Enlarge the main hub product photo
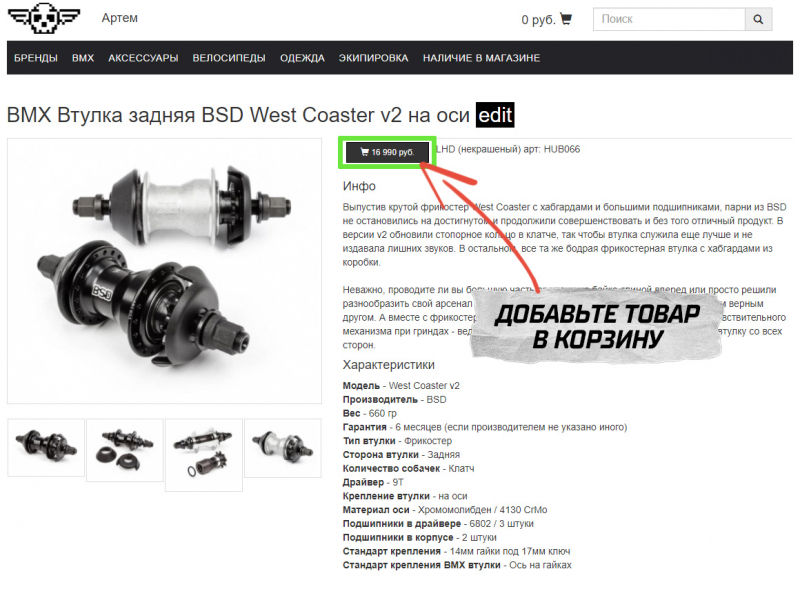 tap(164, 271)
